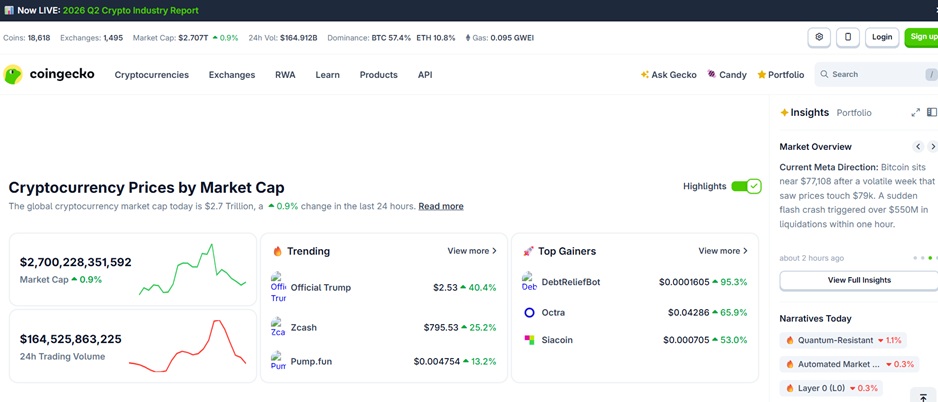
Task: Open the Ask Gecko link
Action: pos(668,75)
